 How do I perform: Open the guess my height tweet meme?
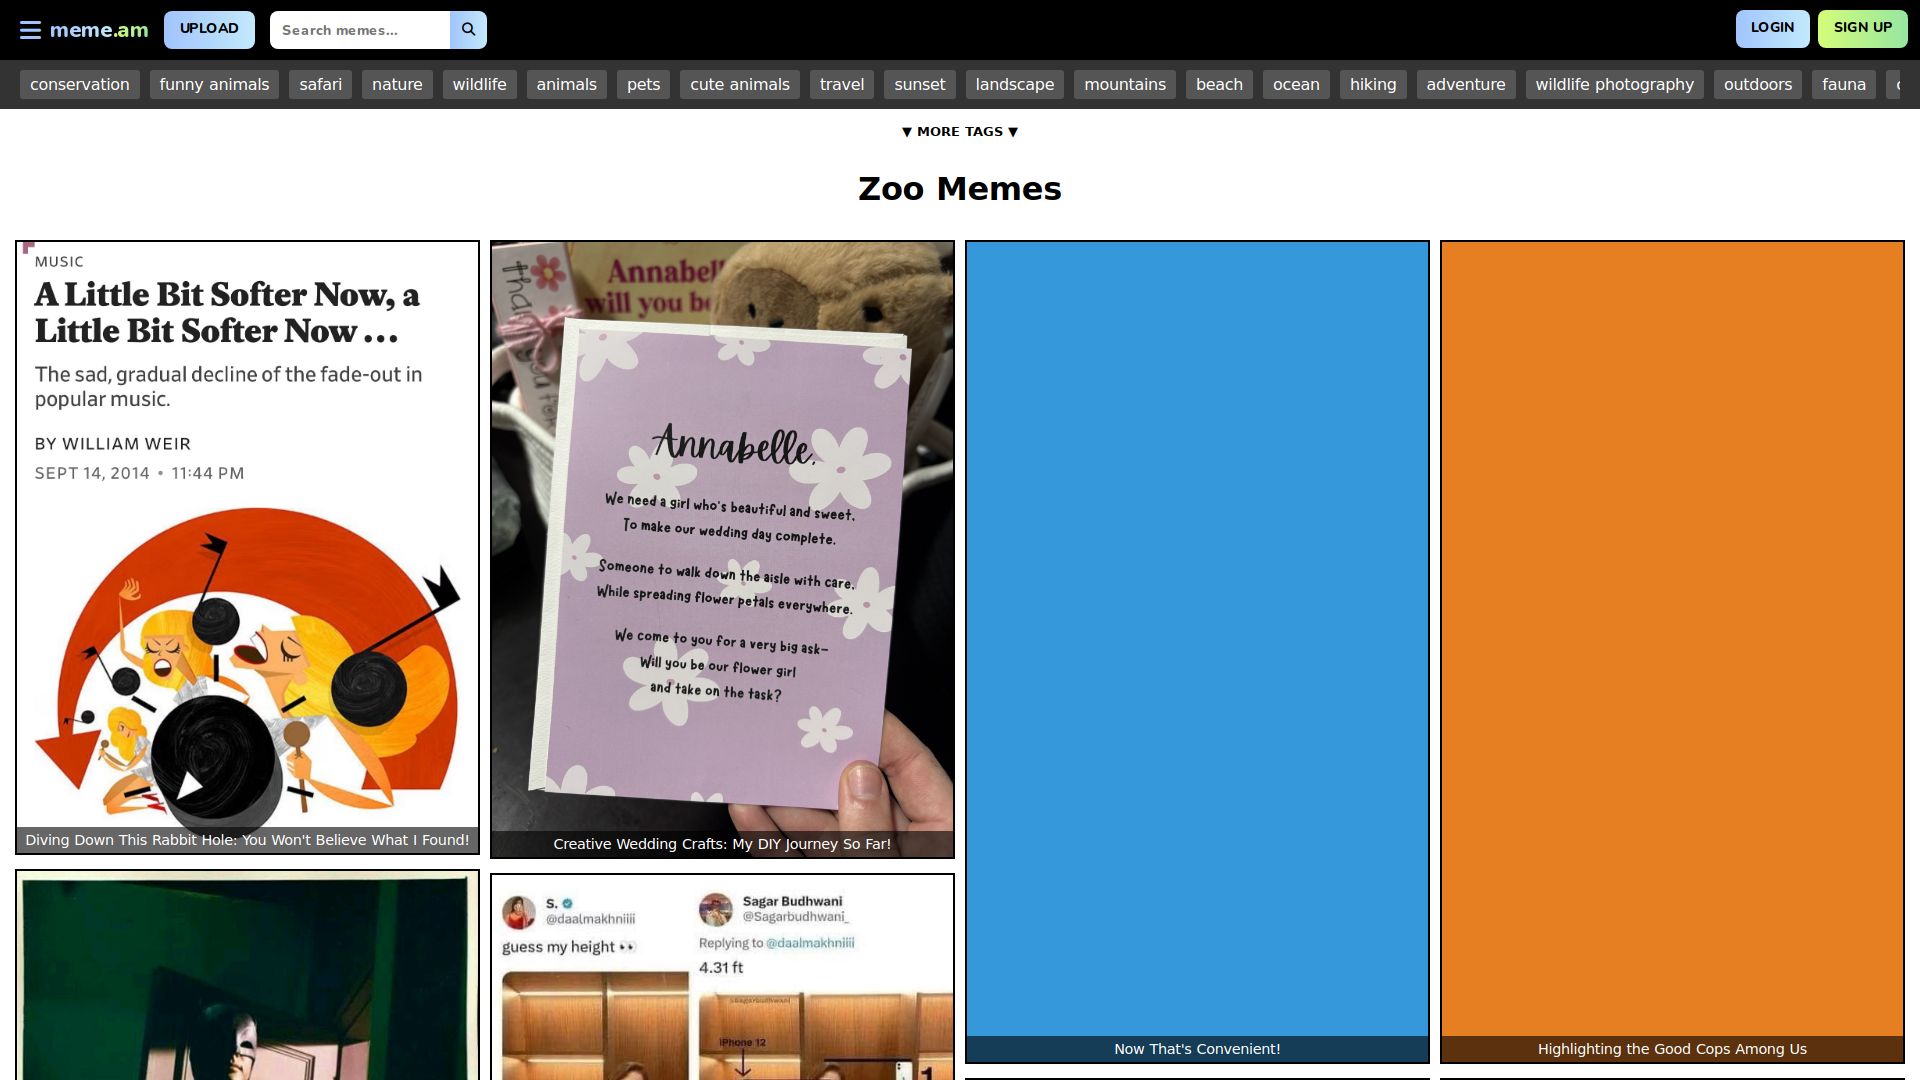tap(722, 980)
